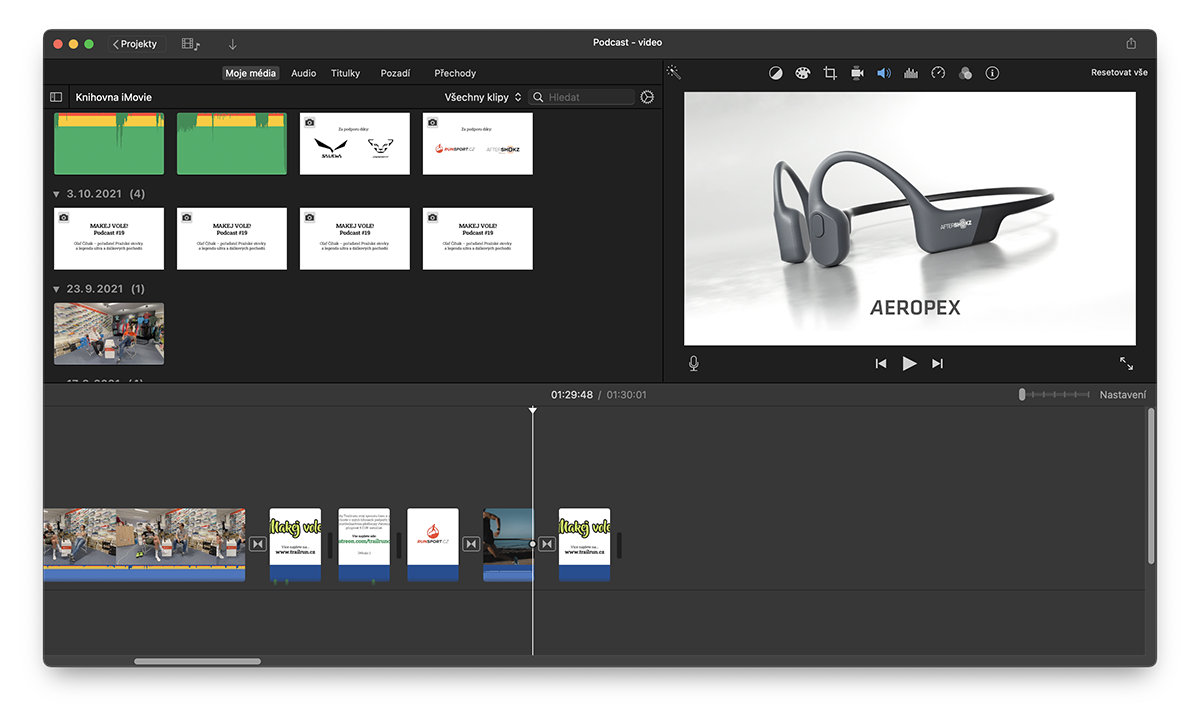Skip to previous clip in viewer

point(881,364)
